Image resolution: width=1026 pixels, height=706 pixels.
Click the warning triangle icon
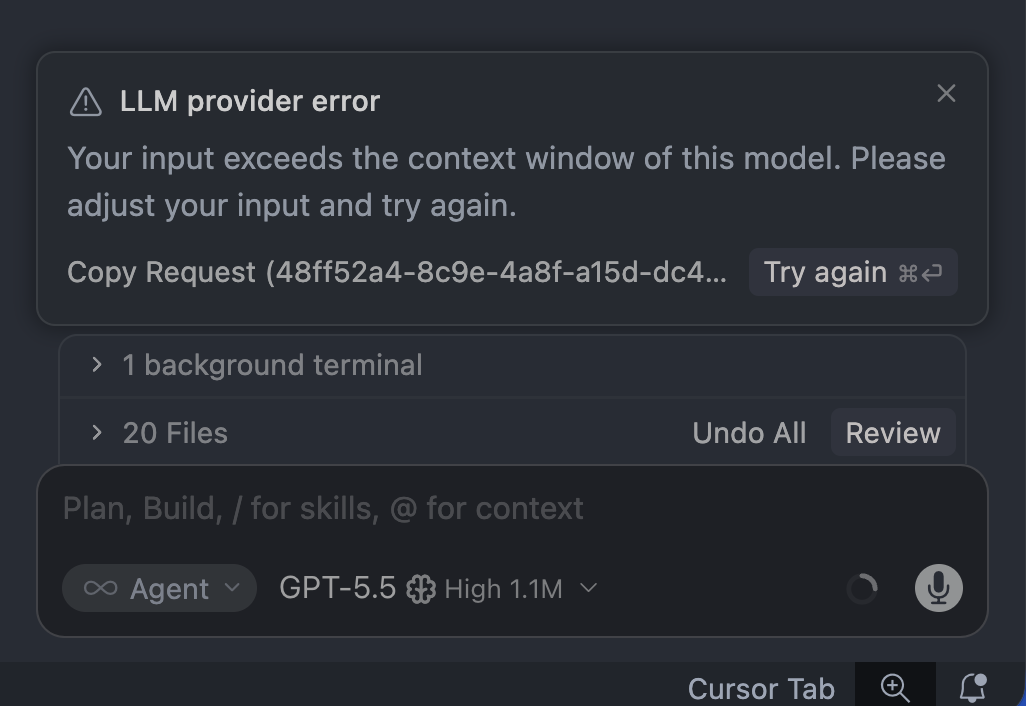pos(86,103)
